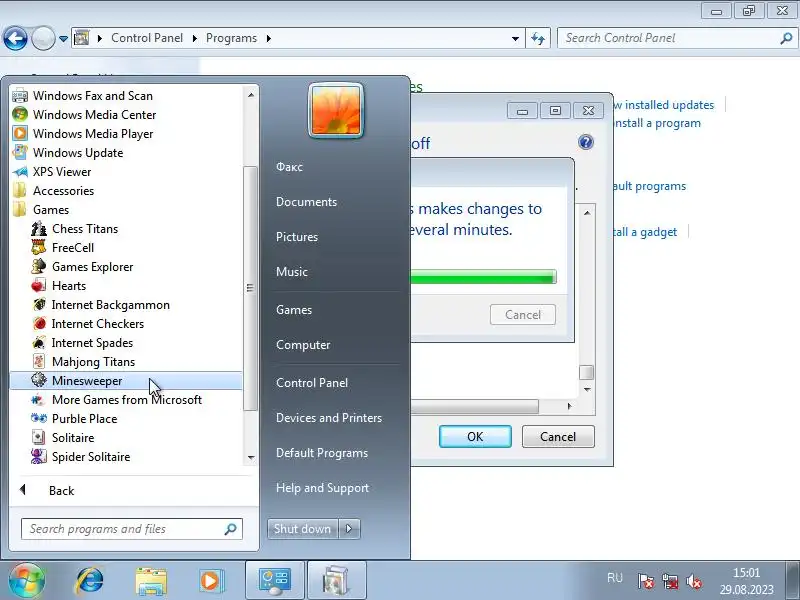Open XPS Viewer icon
Viewport: 800px width, 600px height.
tap(20, 171)
